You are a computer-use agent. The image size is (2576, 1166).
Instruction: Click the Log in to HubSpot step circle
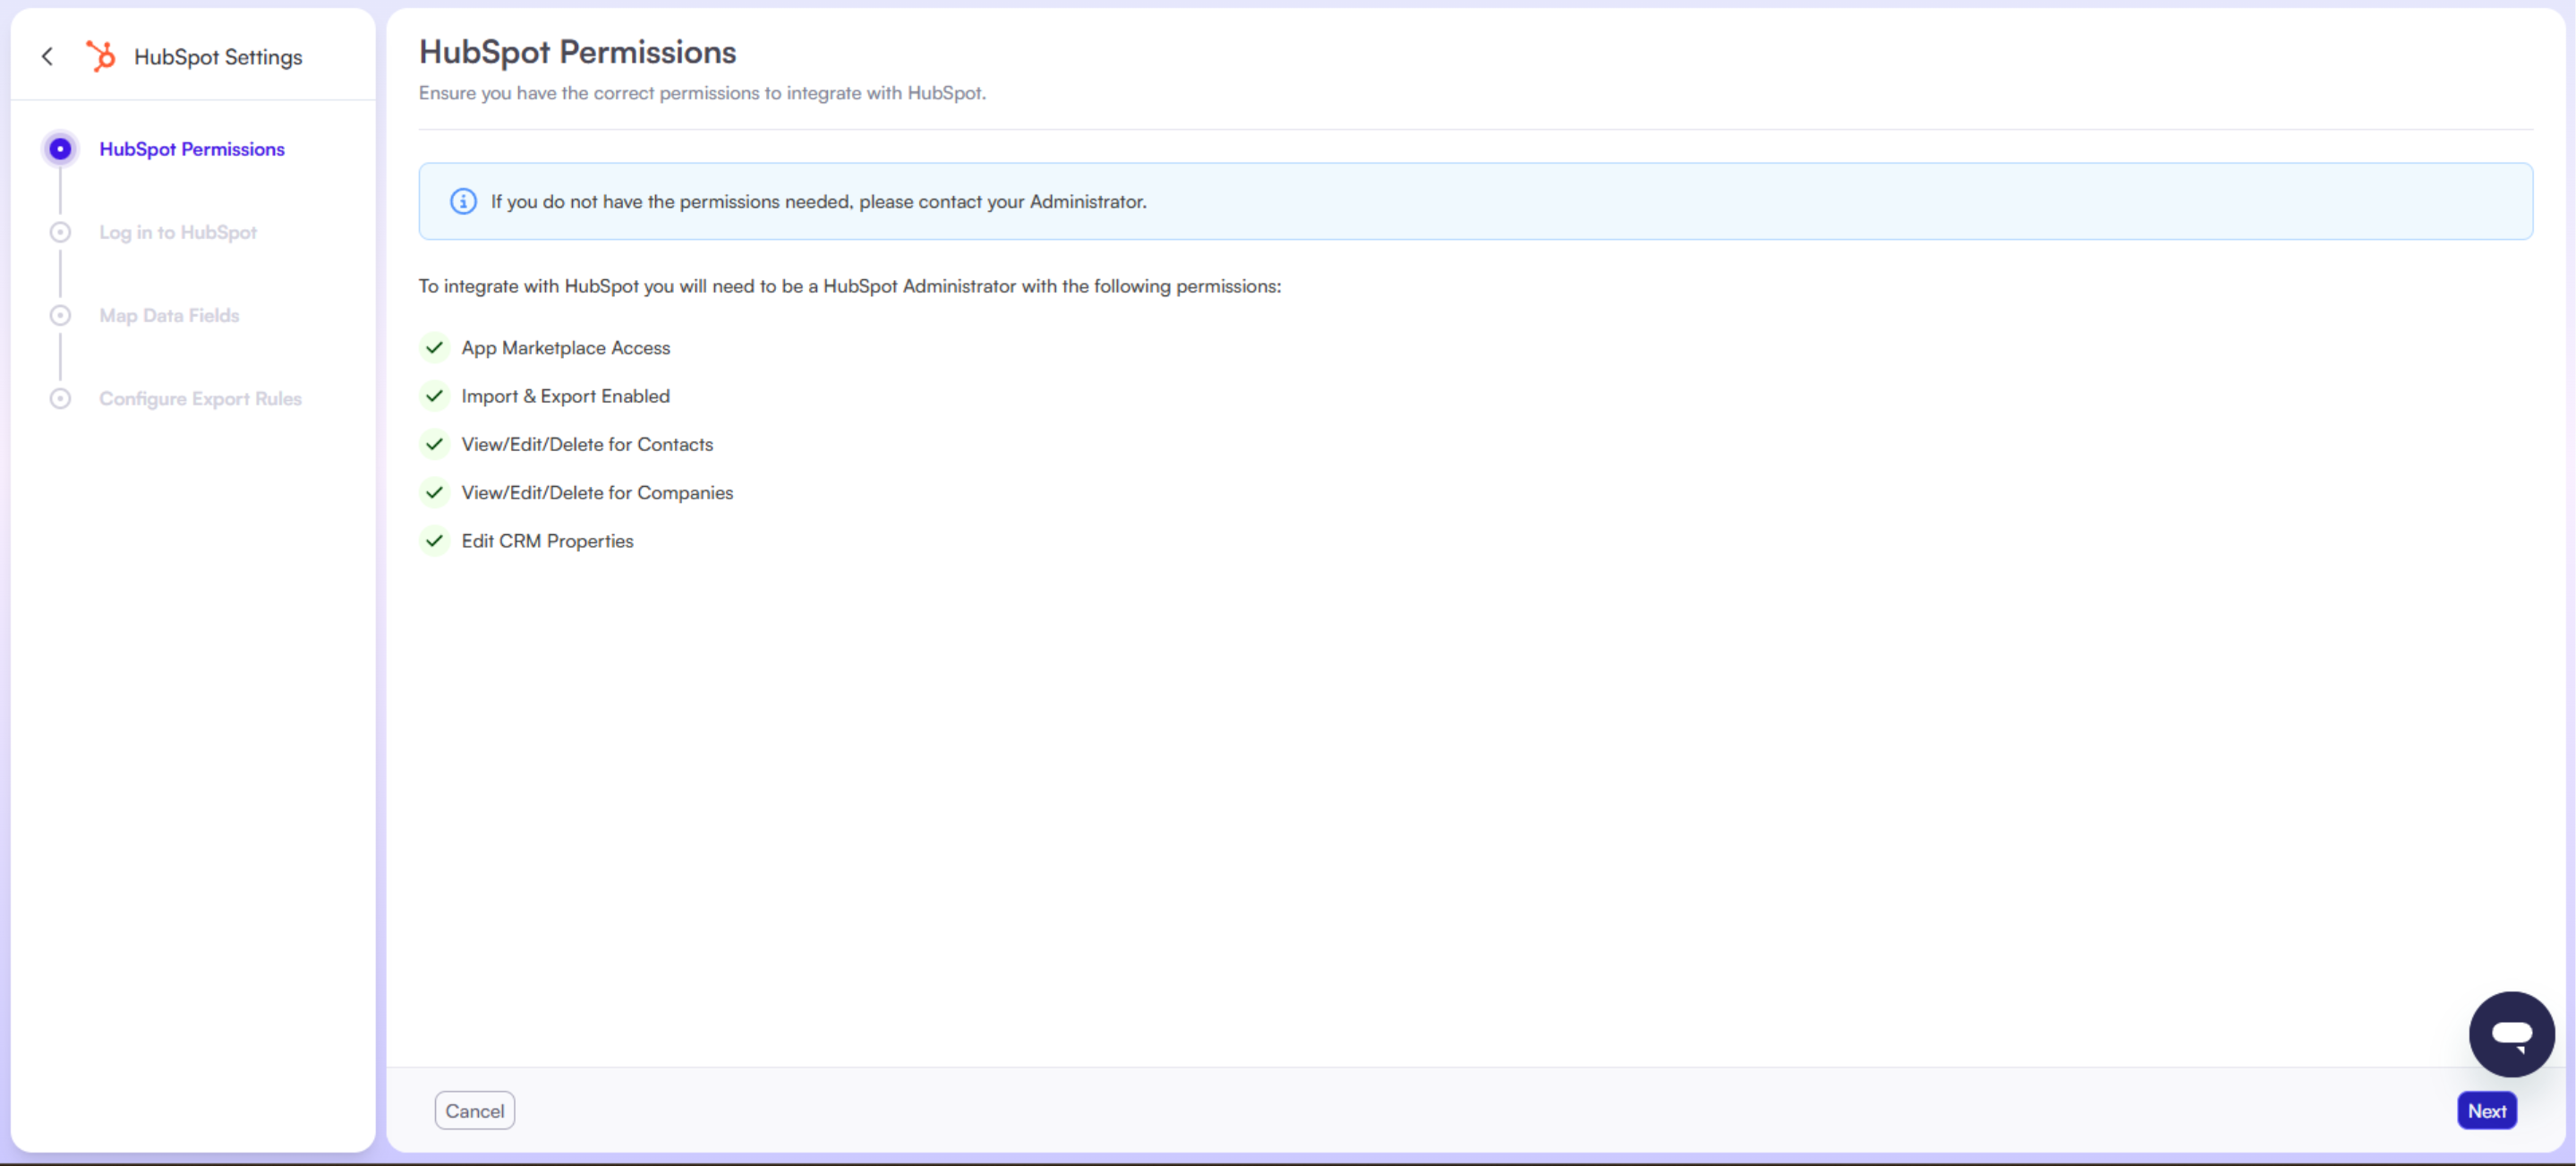pyautogui.click(x=60, y=232)
